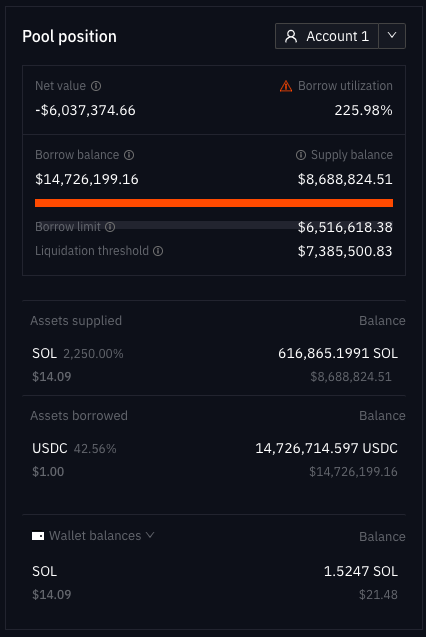Click the 14,726,714.597 USDC borrowed balance

click(327, 448)
